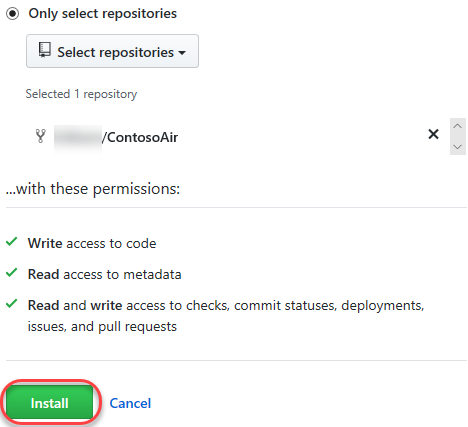The image size is (468, 427).
Task: Click the /ContosoAir repository name
Action: pyautogui.click(x=140, y=137)
